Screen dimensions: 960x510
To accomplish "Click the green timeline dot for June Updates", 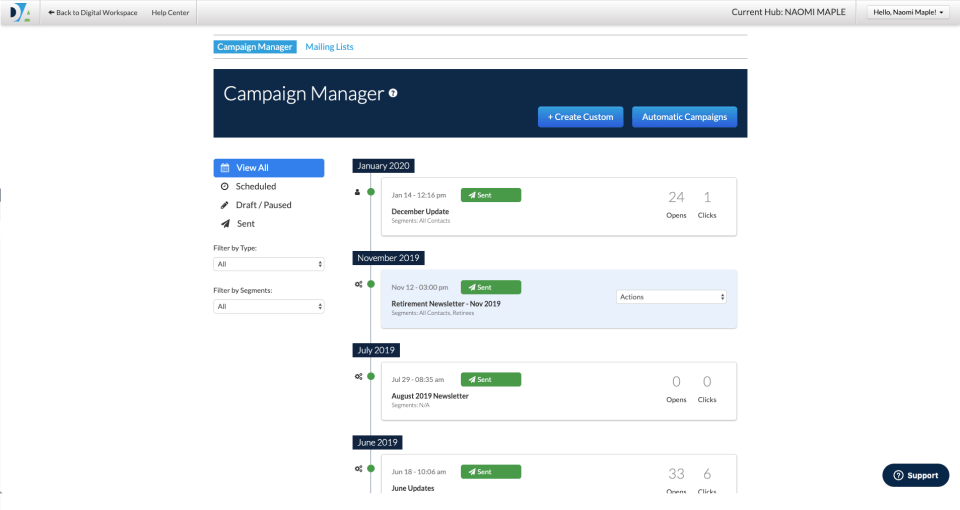I will point(371,469).
